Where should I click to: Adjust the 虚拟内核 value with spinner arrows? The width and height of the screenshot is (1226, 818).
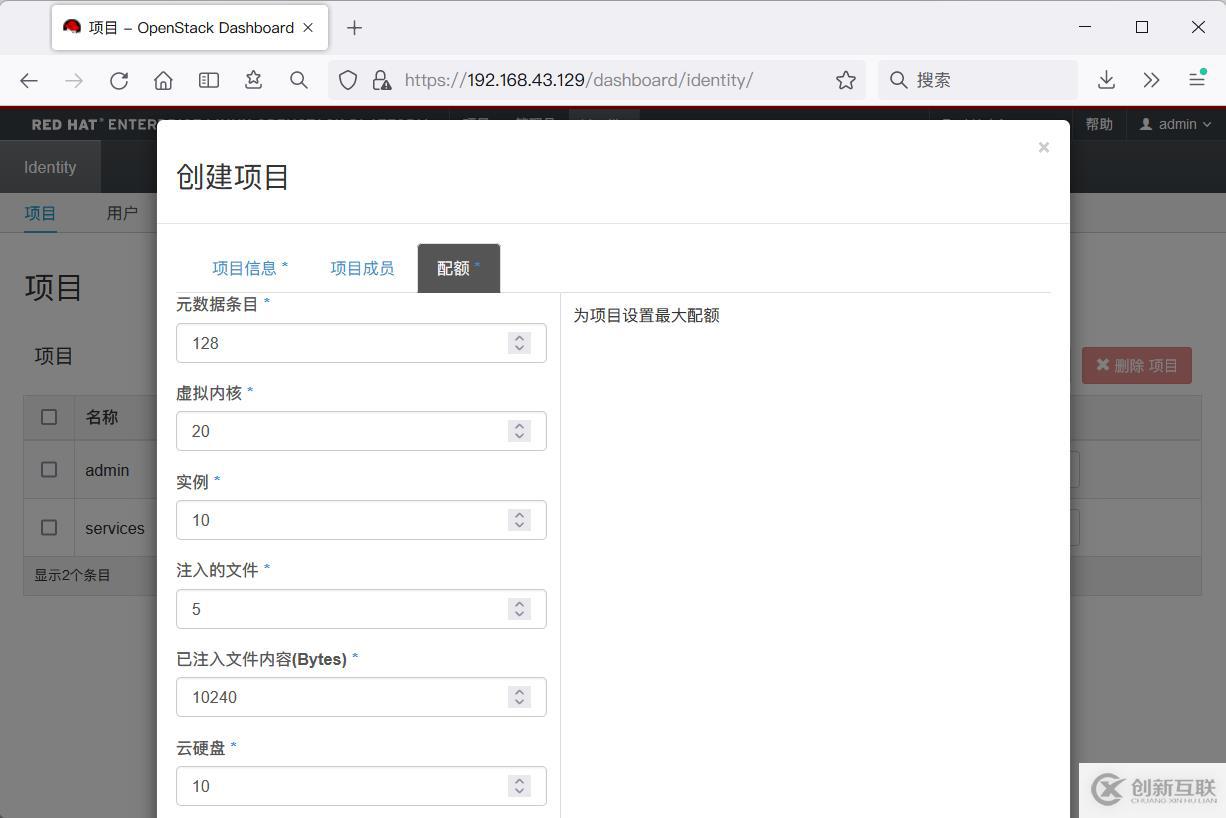point(519,431)
